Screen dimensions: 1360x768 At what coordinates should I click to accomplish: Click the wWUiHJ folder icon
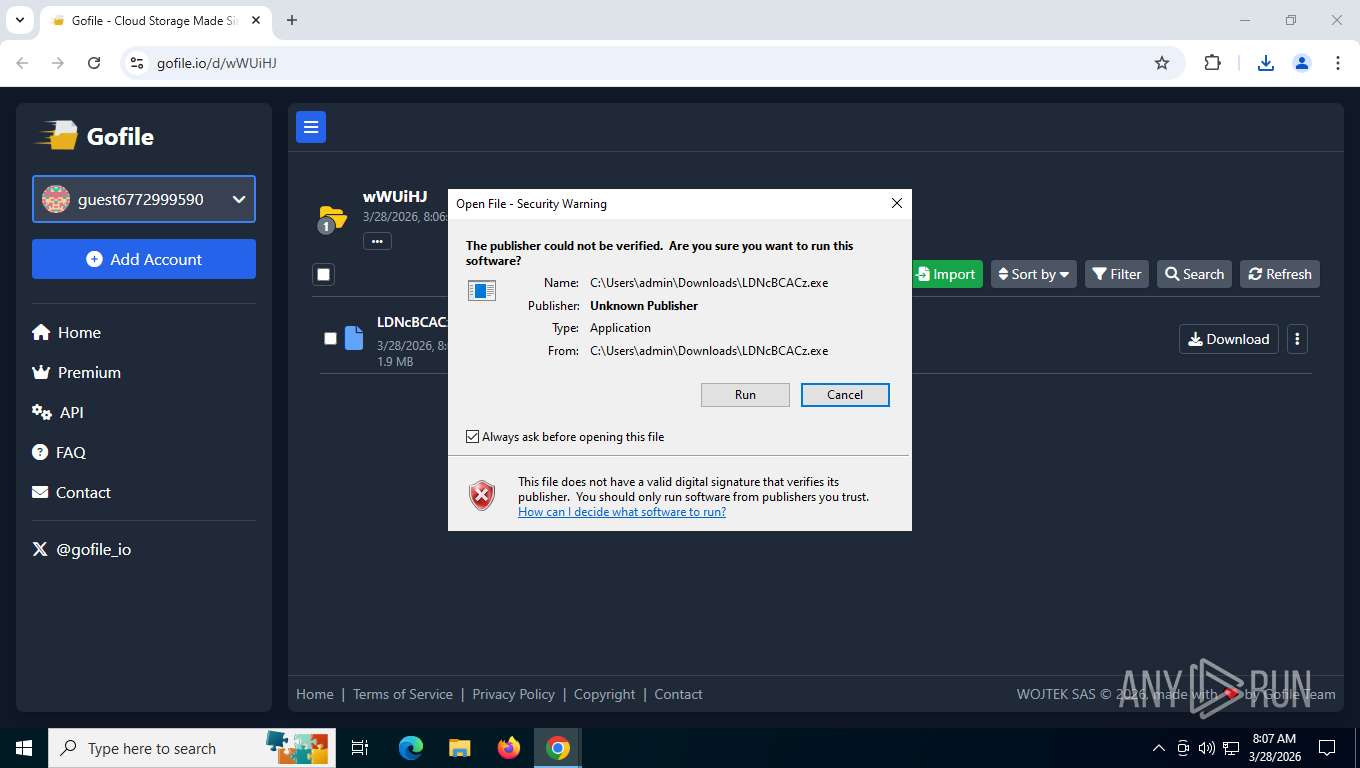point(332,218)
